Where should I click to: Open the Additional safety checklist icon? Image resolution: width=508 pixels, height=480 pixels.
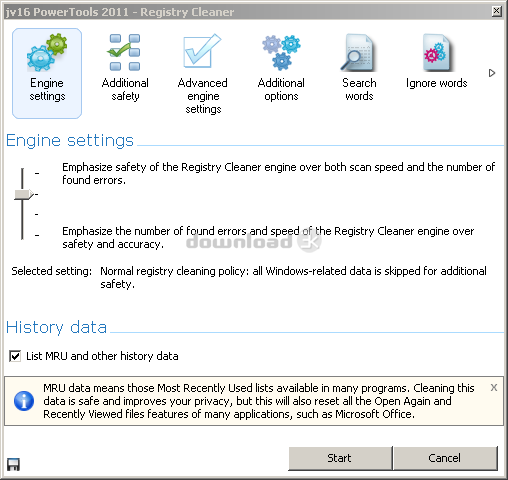coord(124,52)
